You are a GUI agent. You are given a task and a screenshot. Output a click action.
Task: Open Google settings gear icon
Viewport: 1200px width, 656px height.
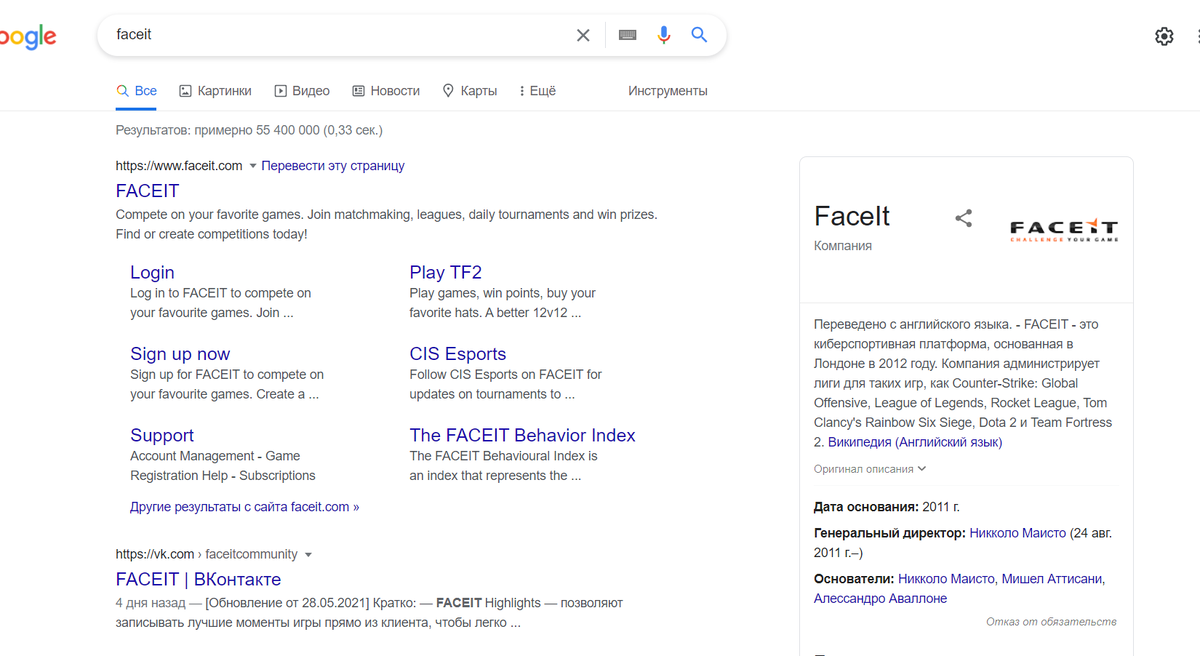tap(1164, 36)
